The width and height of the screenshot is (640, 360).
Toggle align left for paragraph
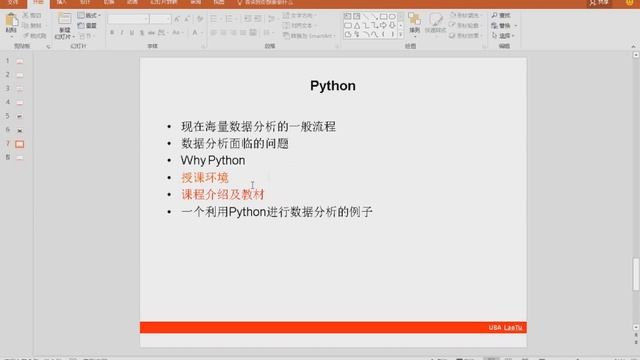213,32
